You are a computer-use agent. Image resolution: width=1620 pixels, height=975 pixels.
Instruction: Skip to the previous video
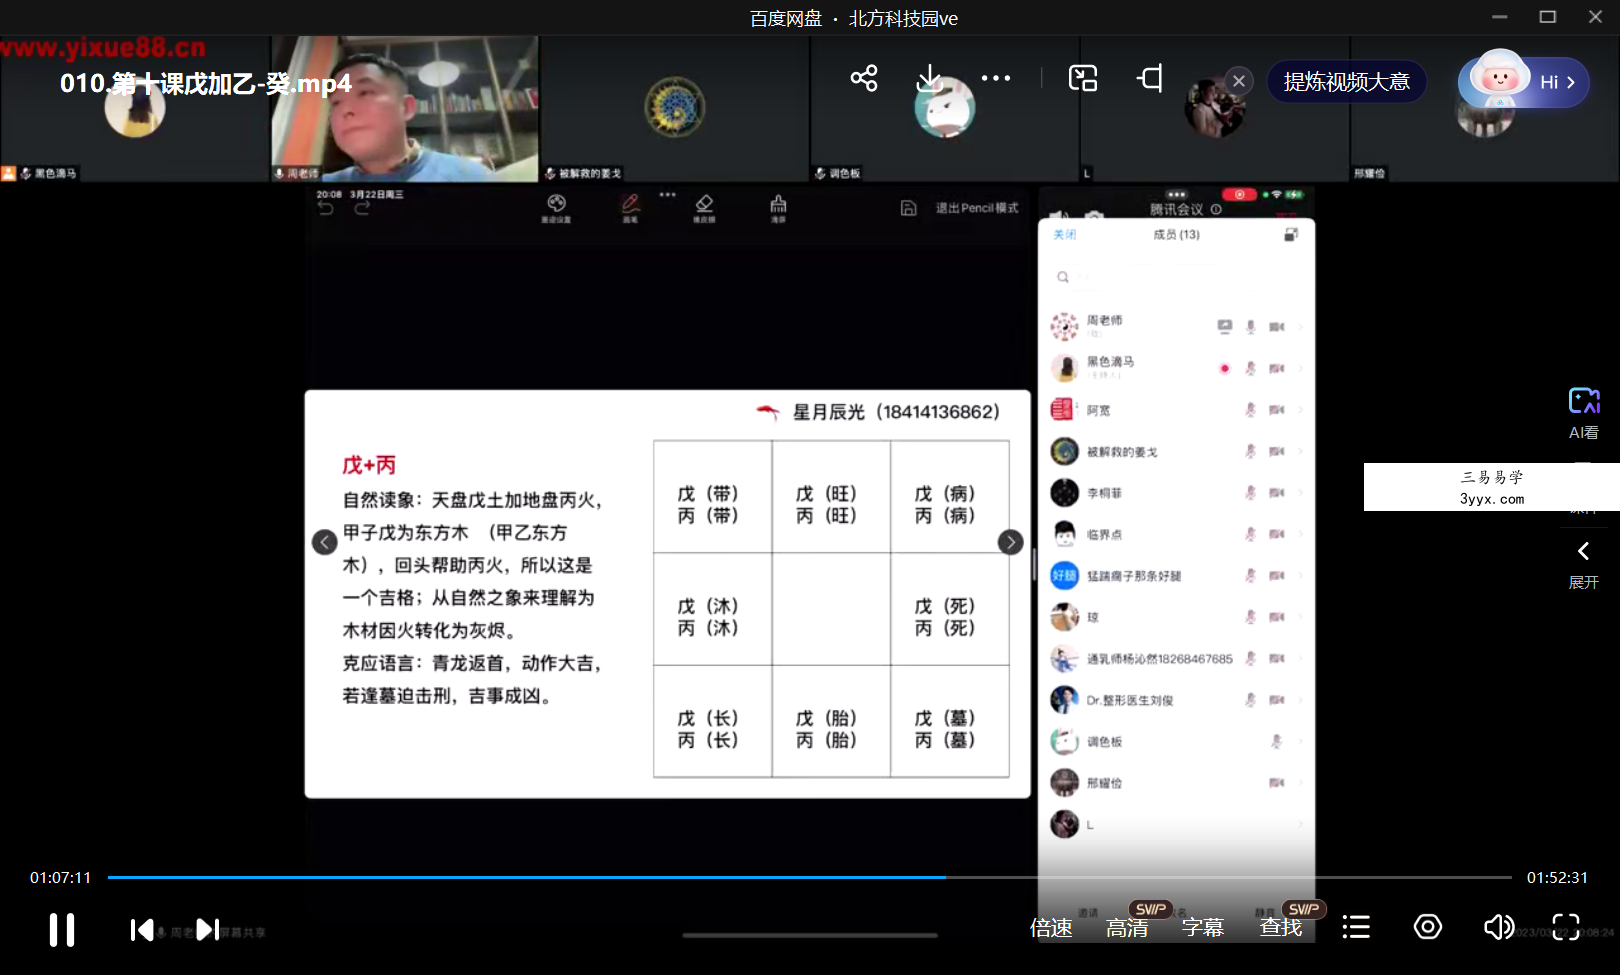[x=142, y=930]
